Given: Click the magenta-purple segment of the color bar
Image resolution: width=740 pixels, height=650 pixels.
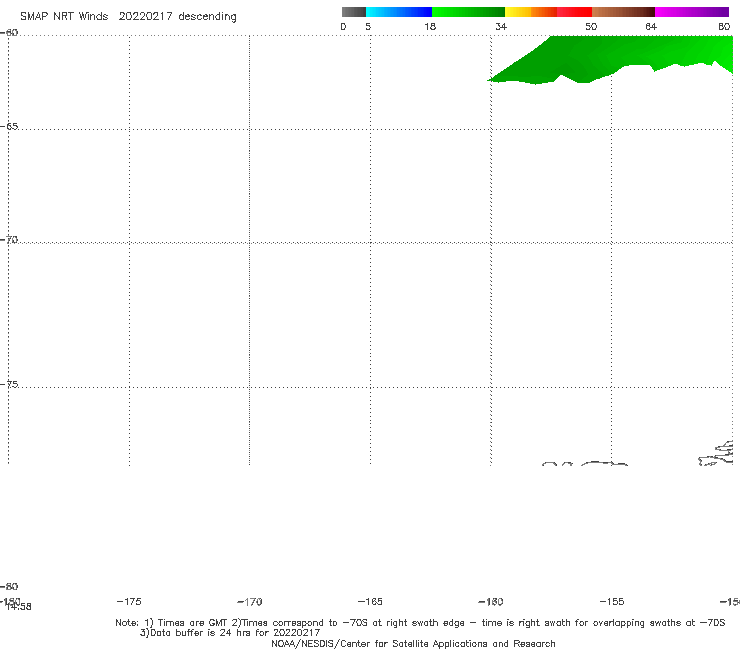Looking at the screenshot, I should pyautogui.click(x=692, y=12).
